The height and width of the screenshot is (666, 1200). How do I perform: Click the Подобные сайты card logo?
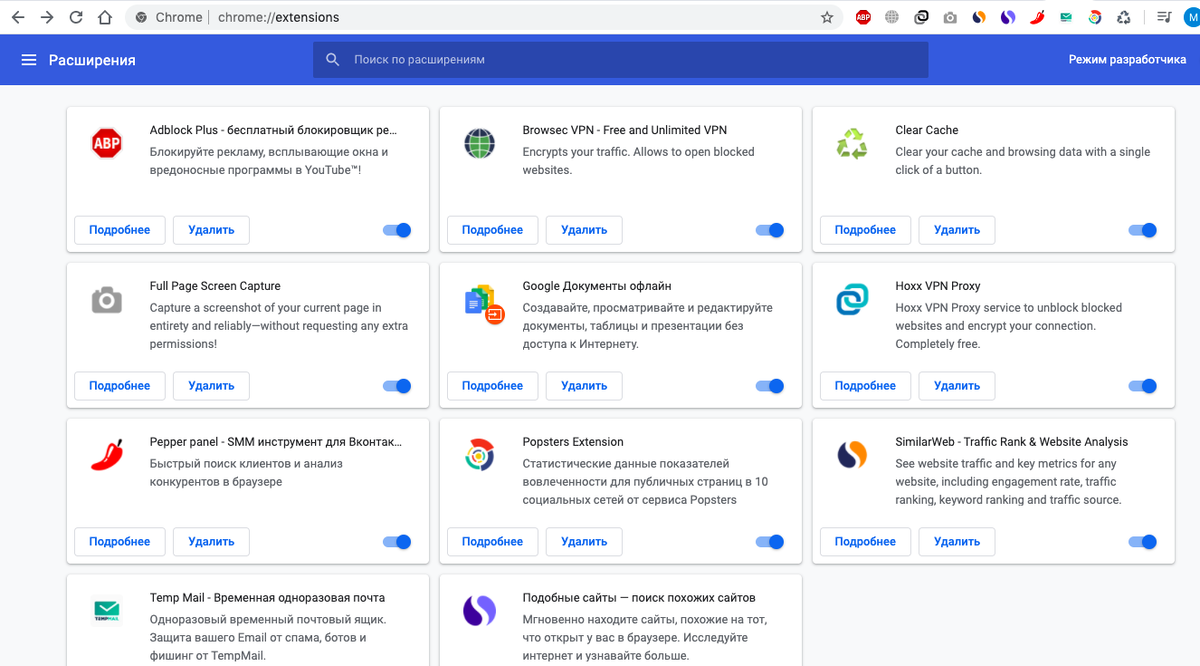coord(480,612)
